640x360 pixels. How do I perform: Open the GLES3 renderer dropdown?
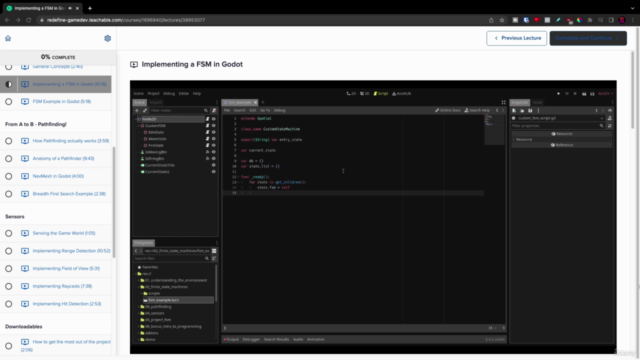[x=605, y=94]
